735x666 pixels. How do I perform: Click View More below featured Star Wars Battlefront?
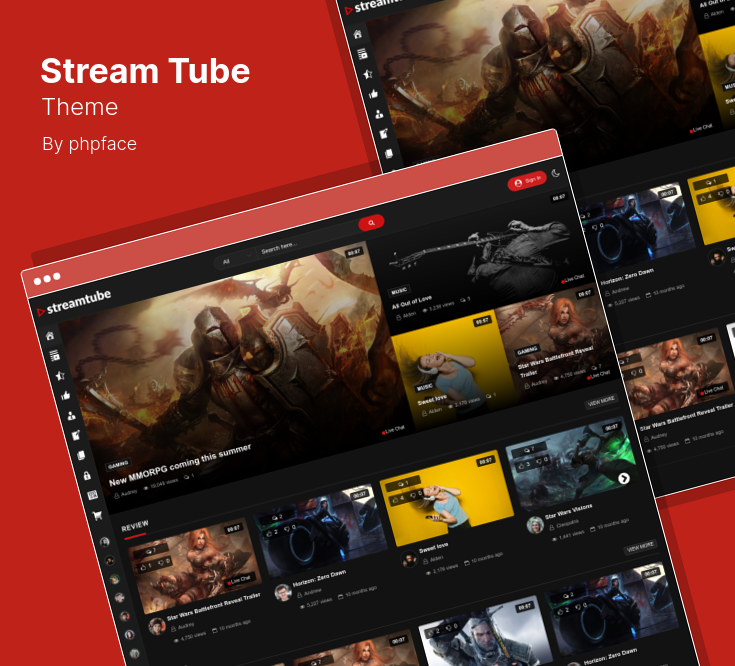tap(601, 401)
